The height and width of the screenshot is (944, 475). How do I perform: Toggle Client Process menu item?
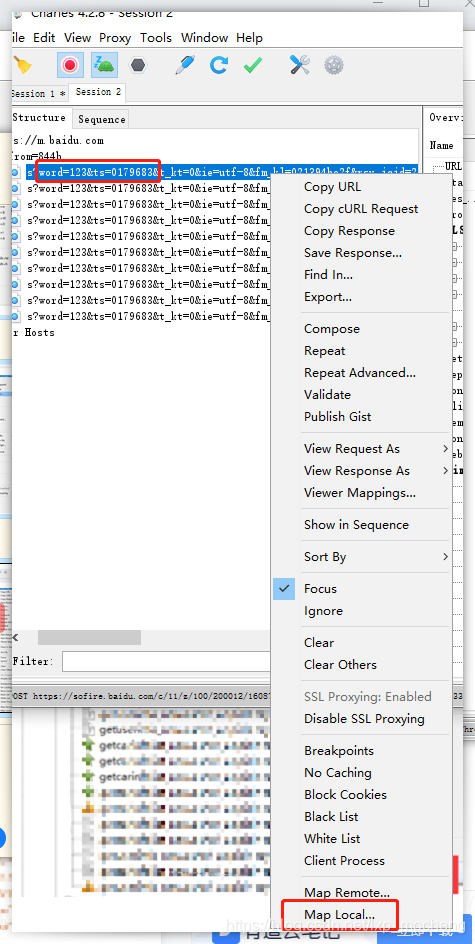click(344, 861)
